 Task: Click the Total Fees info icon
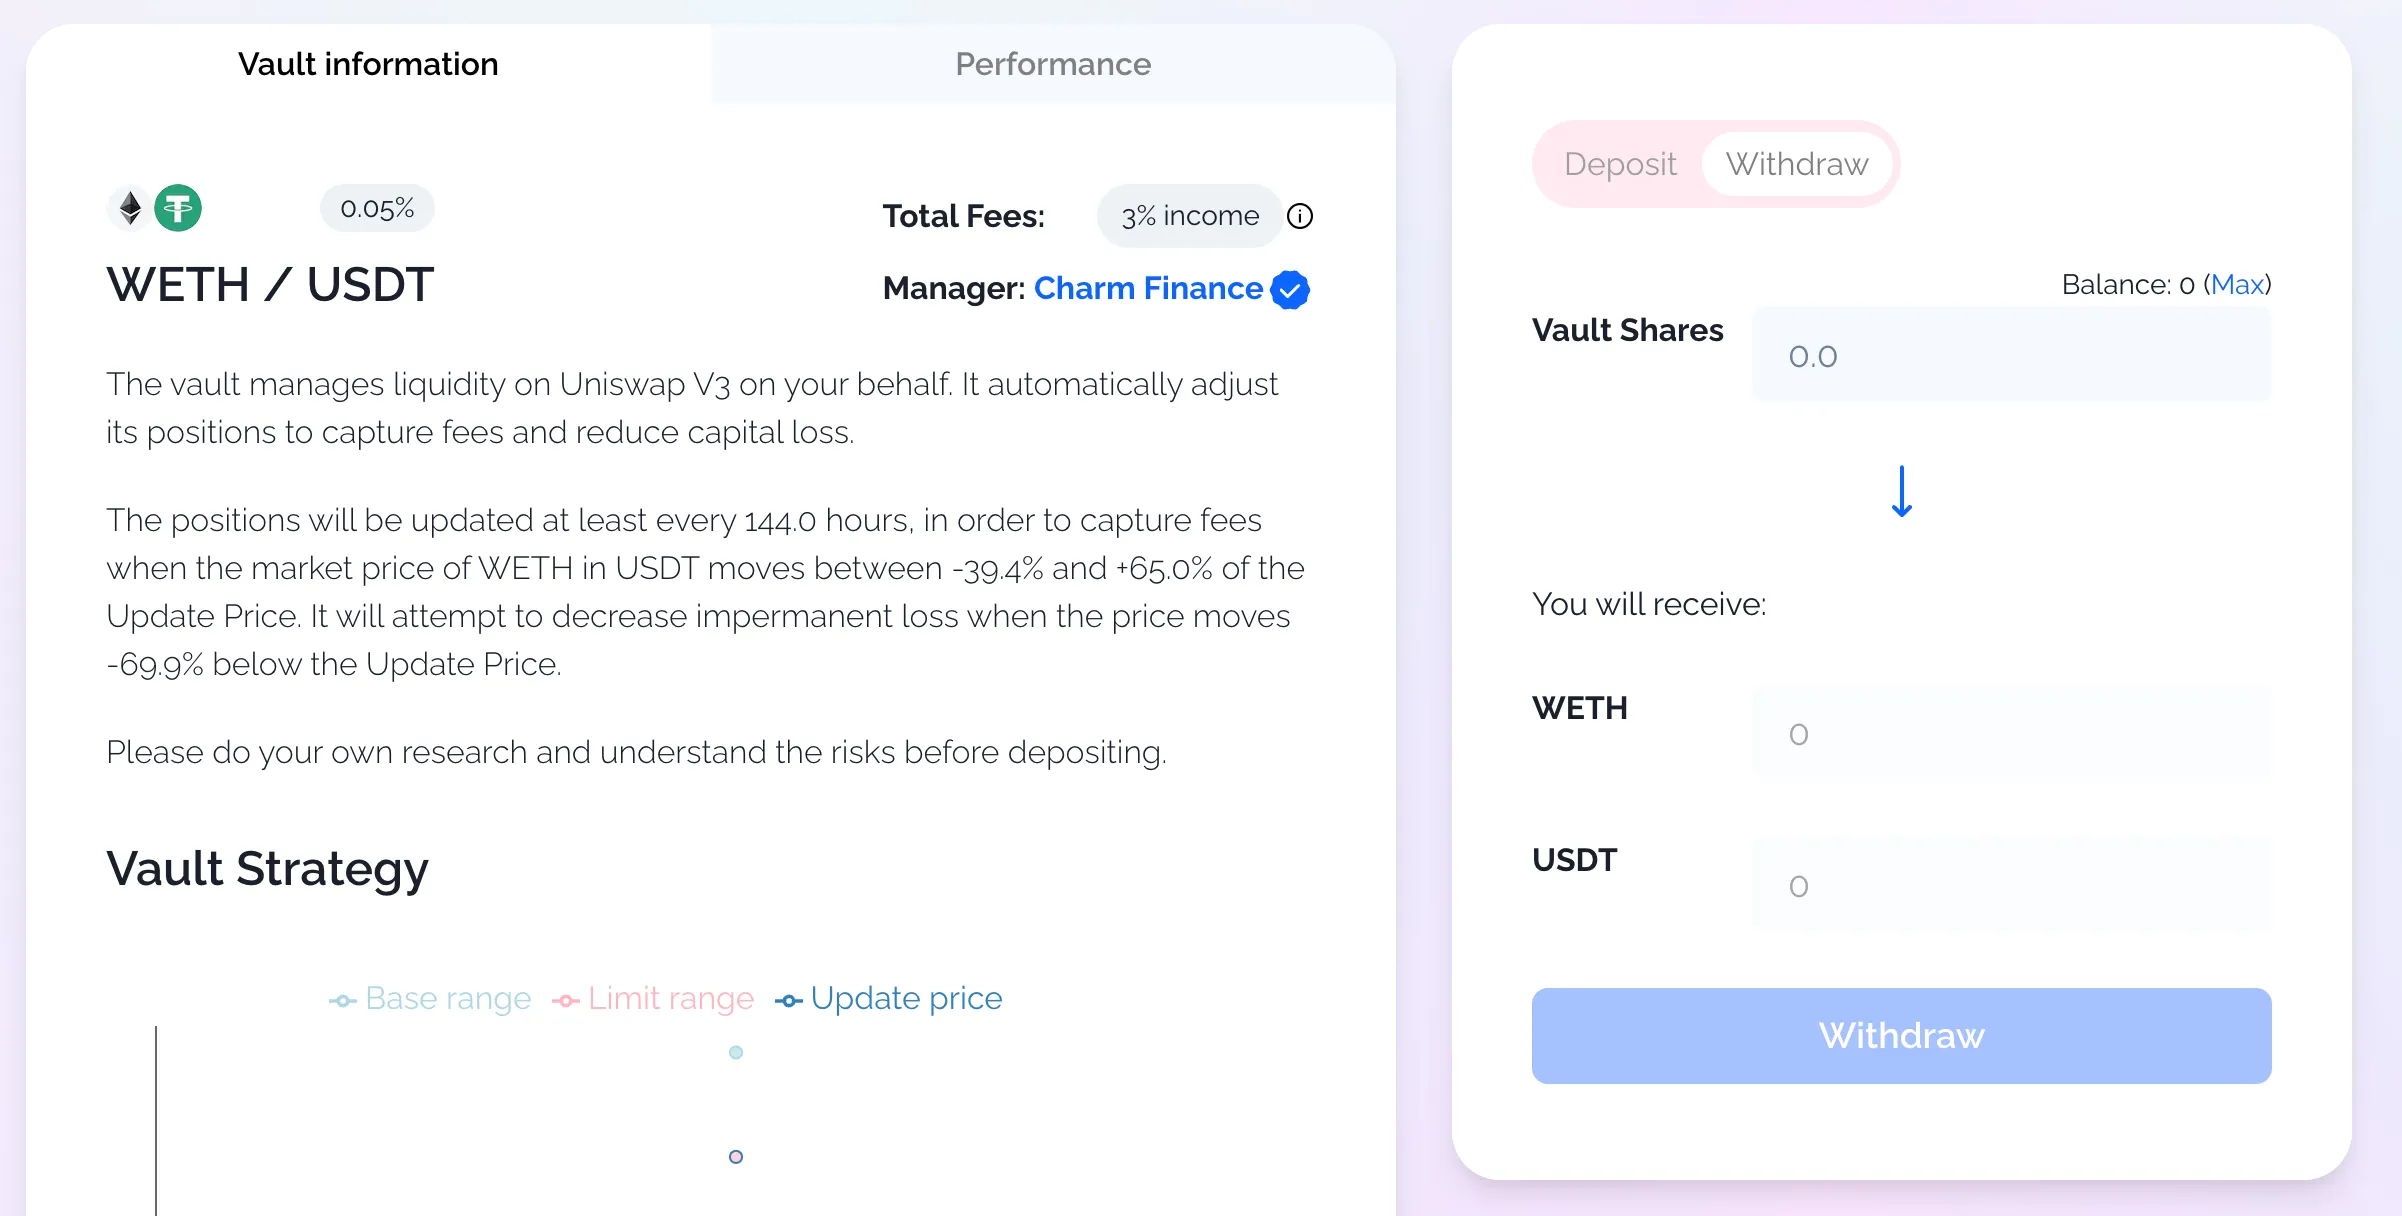click(x=1300, y=216)
